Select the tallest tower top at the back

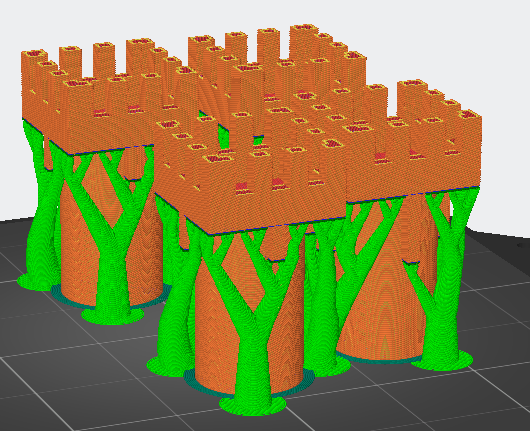pos(304,29)
